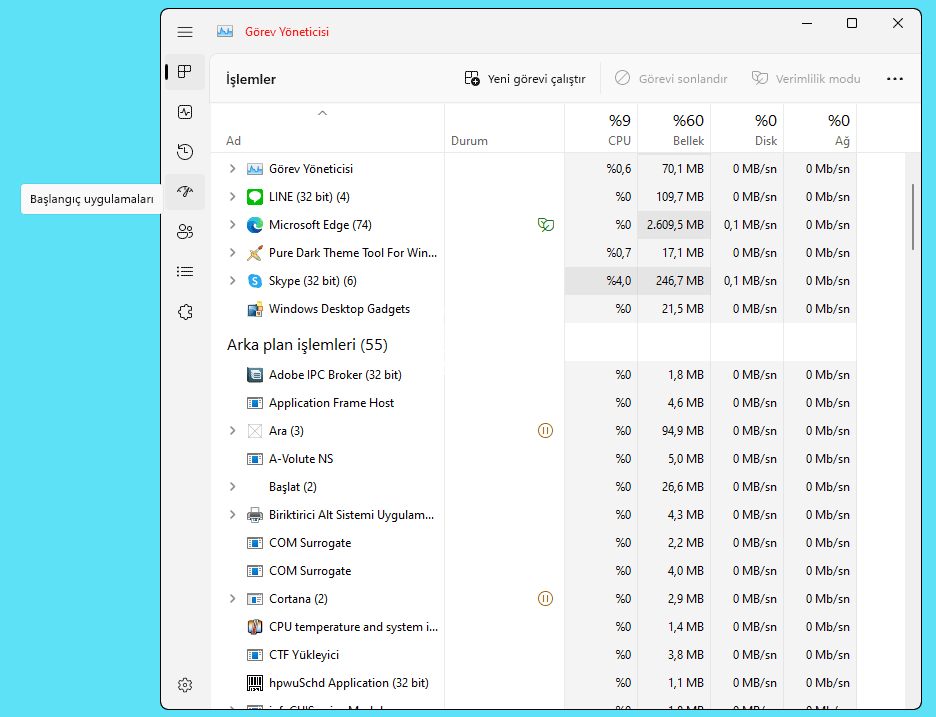
Task: Open the App history page in sidebar
Action: (x=185, y=152)
